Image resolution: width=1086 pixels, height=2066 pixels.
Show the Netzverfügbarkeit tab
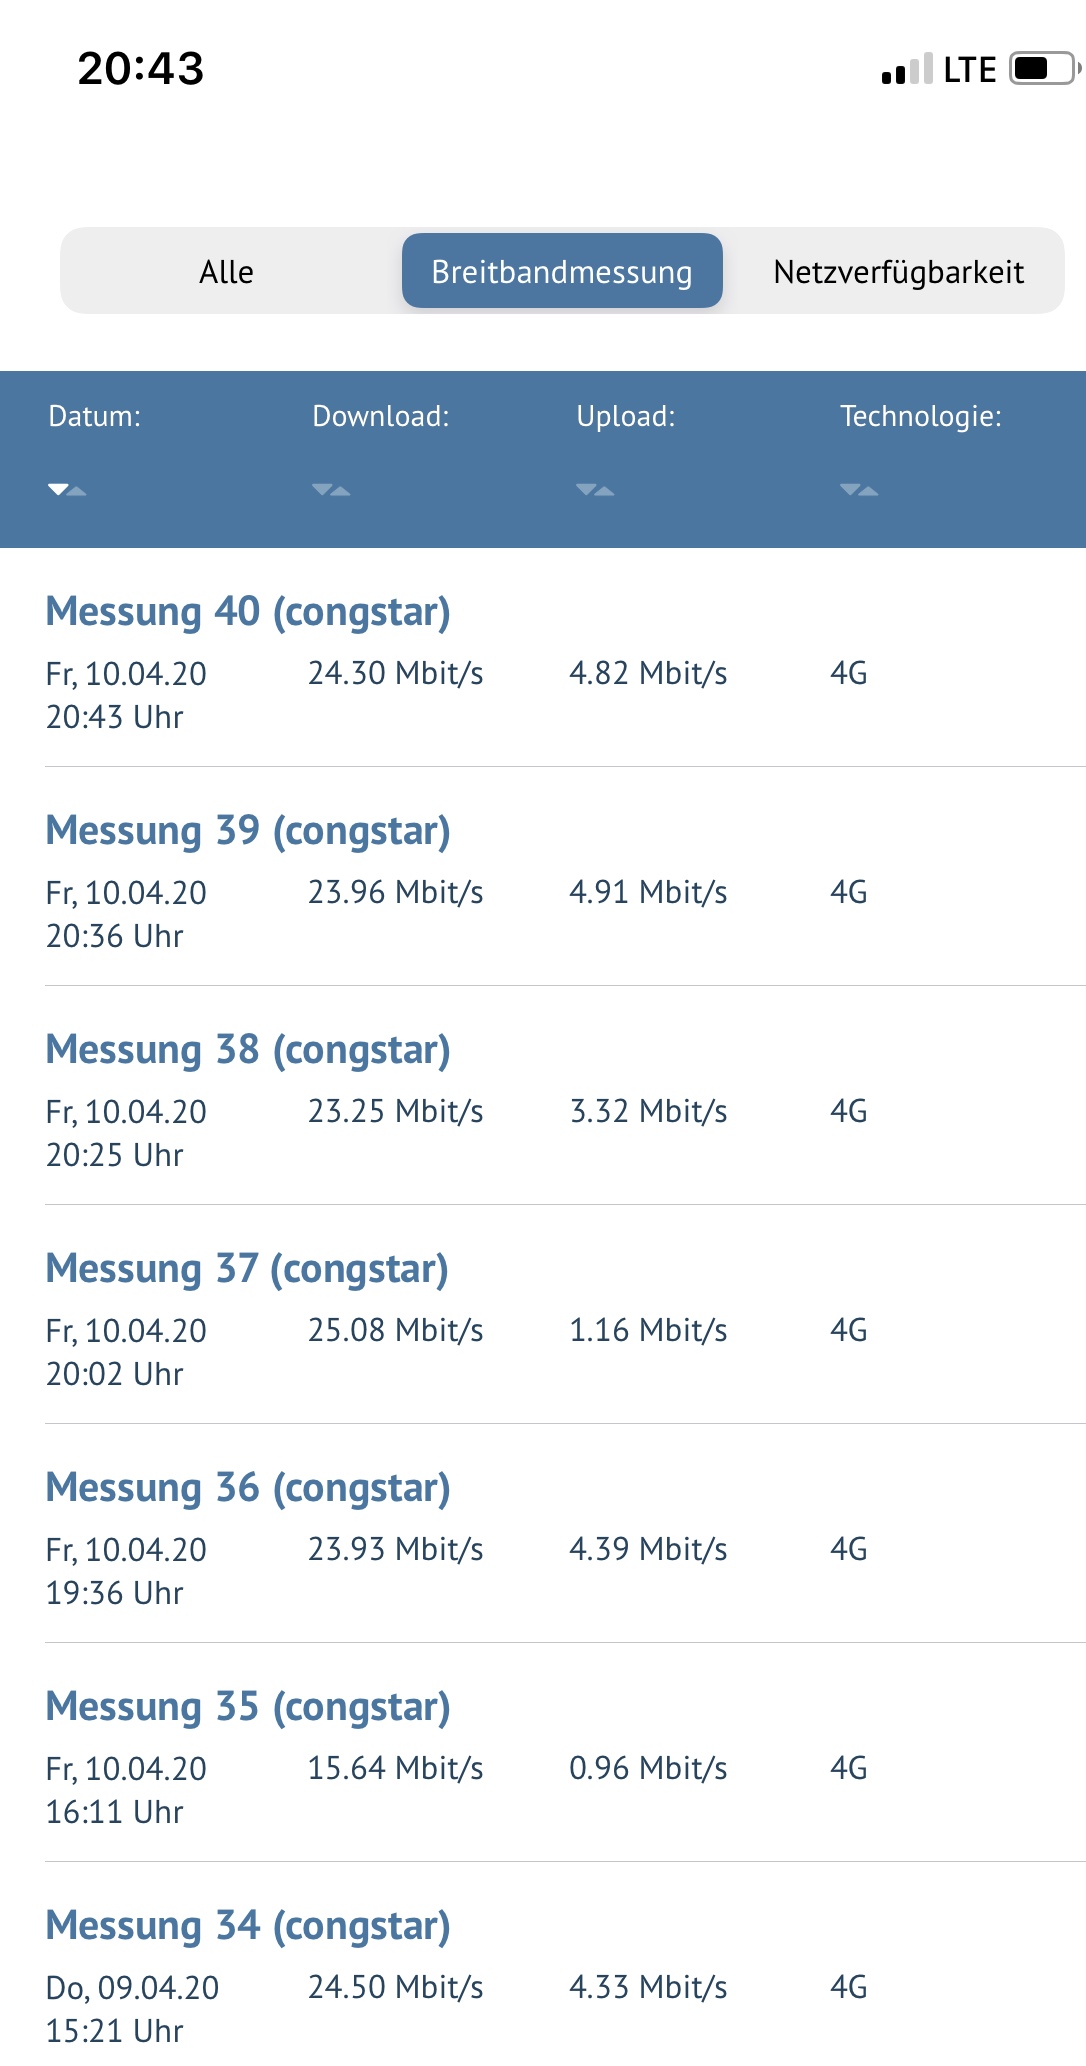898,272
